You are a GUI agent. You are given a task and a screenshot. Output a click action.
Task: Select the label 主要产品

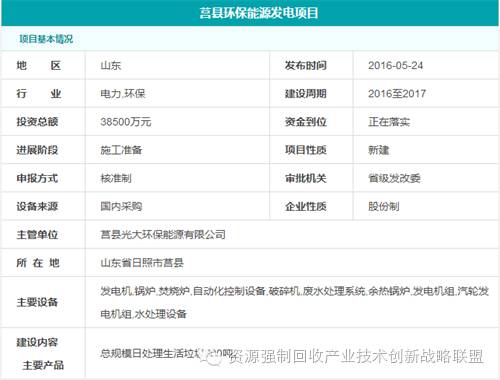[43, 365]
